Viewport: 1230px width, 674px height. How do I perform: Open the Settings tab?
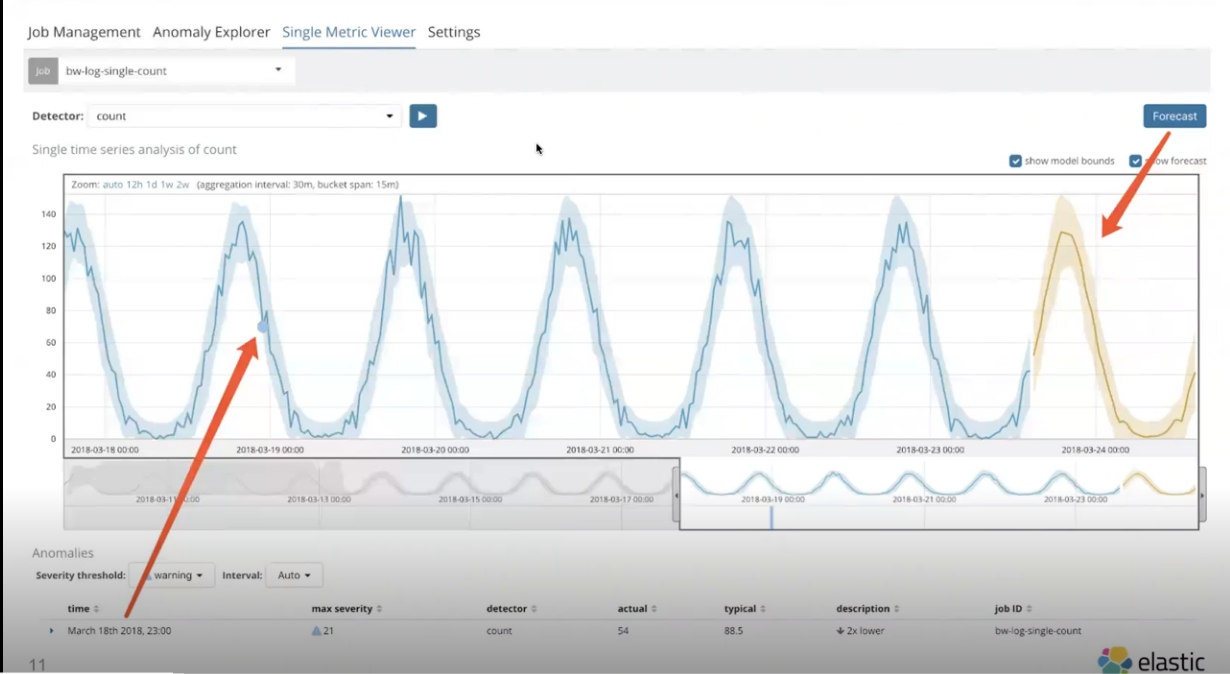tap(454, 32)
